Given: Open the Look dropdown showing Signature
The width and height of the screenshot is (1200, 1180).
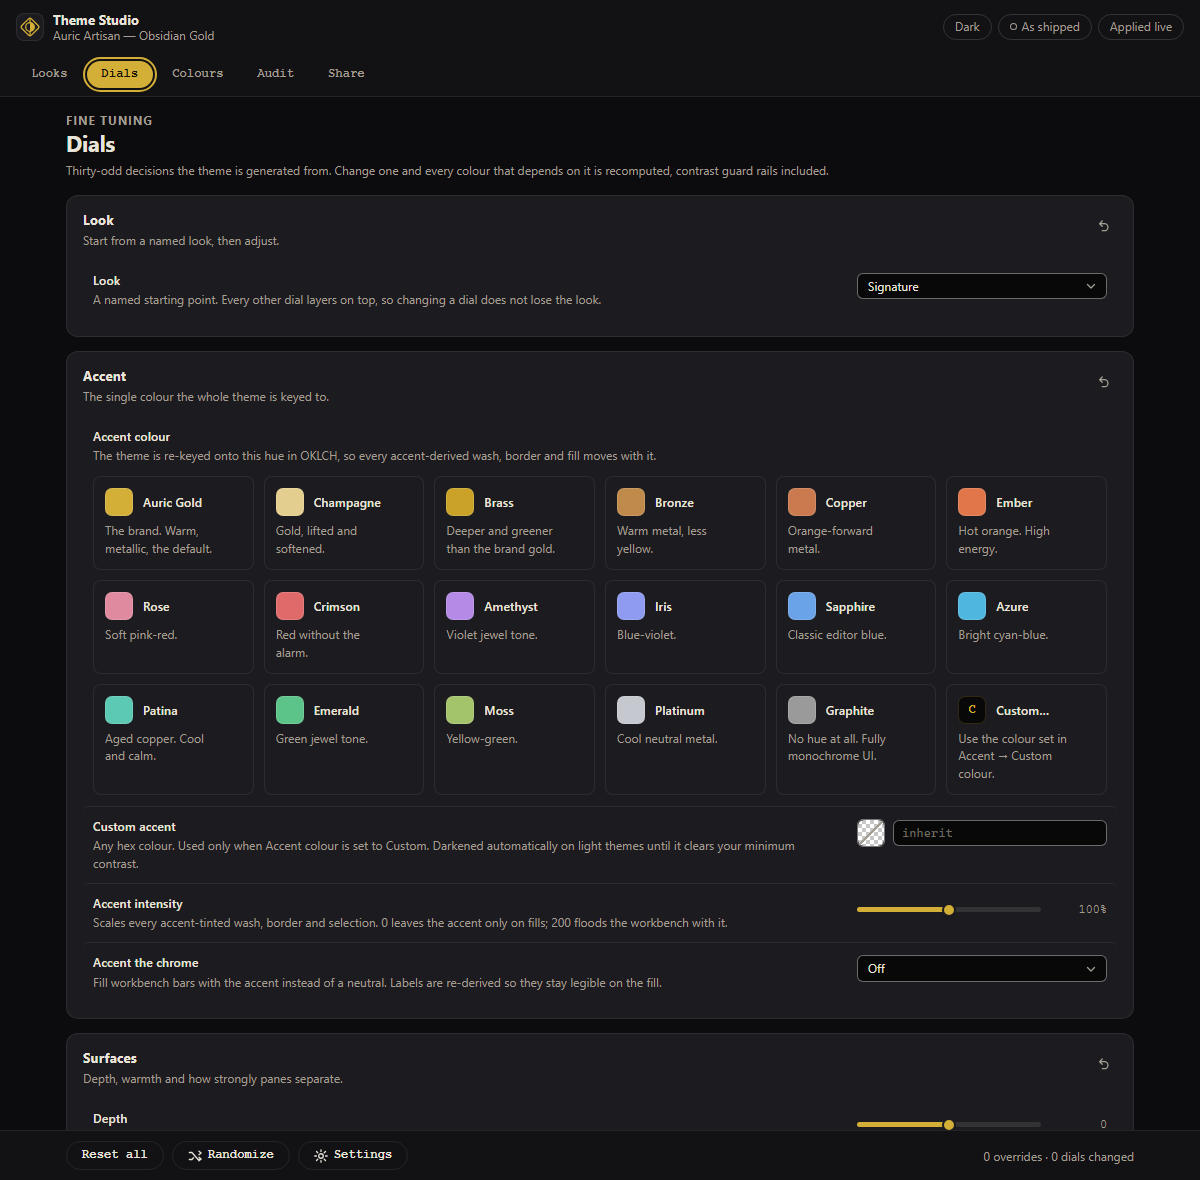Looking at the screenshot, I should [x=982, y=286].
